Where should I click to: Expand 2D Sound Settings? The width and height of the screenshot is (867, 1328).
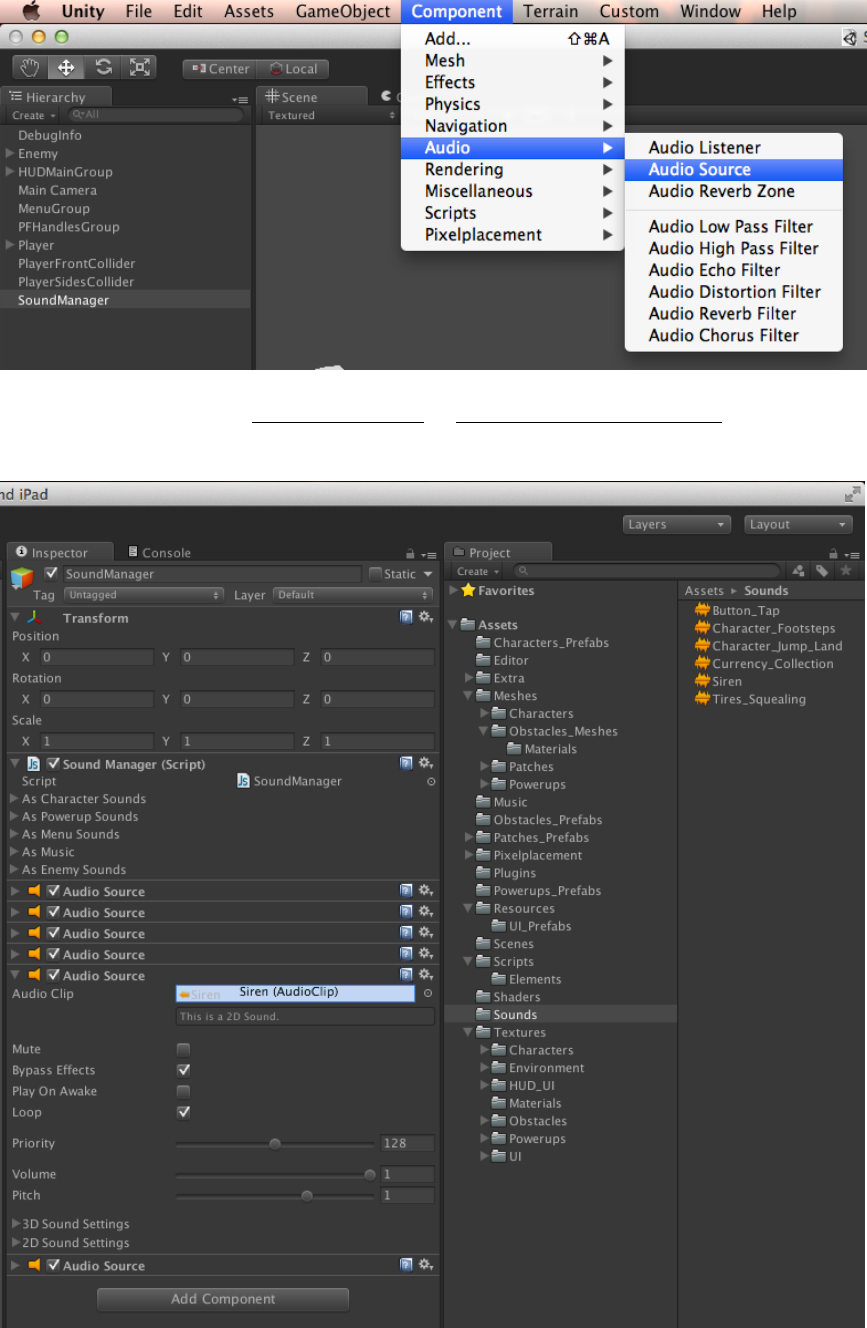pos(15,1243)
